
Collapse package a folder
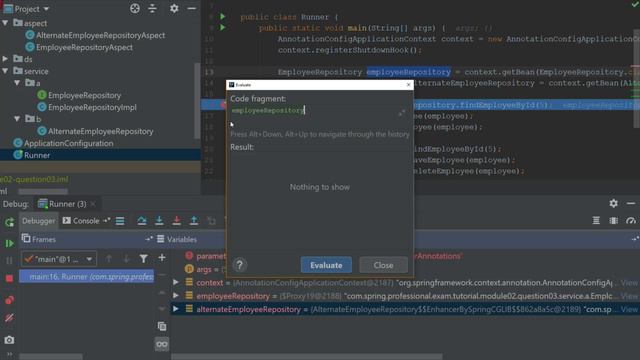tap(17, 83)
